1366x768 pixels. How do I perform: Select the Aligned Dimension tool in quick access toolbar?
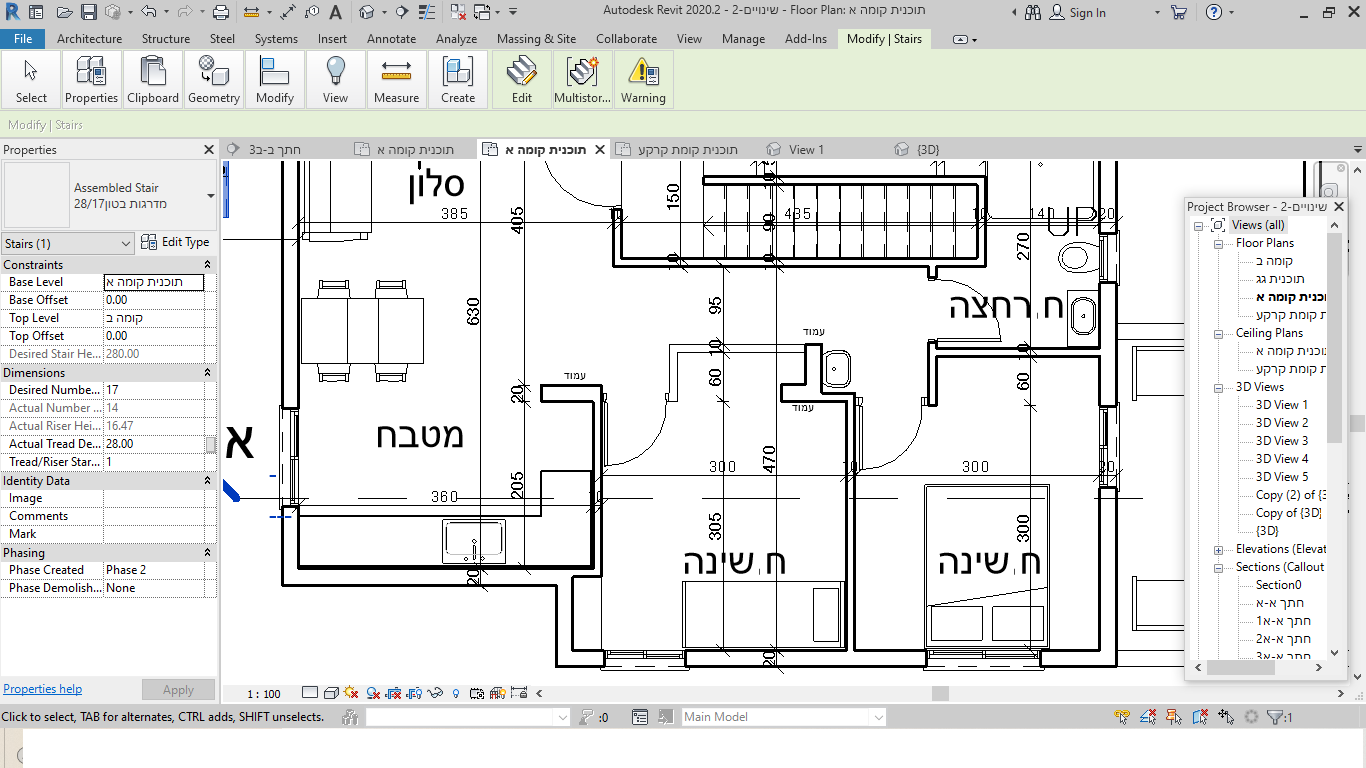(288, 12)
